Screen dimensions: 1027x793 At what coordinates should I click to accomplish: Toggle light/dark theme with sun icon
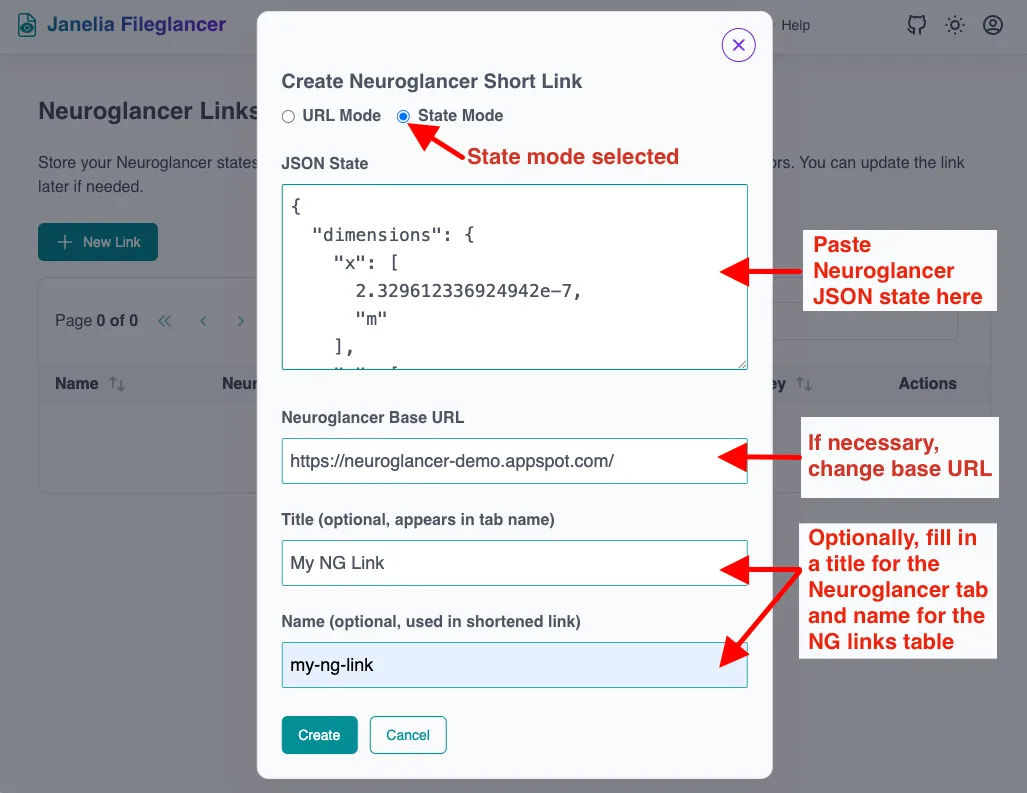pyautogui.click(x=955, y=25)
